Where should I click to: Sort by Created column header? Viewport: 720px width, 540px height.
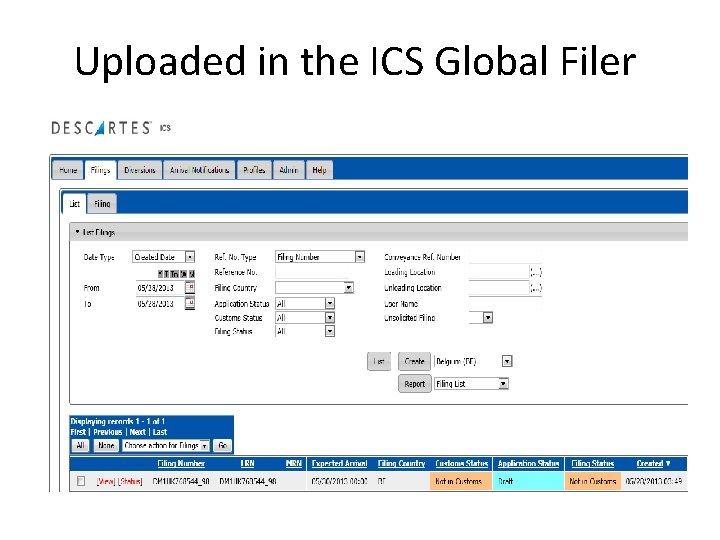click(653, 463)
